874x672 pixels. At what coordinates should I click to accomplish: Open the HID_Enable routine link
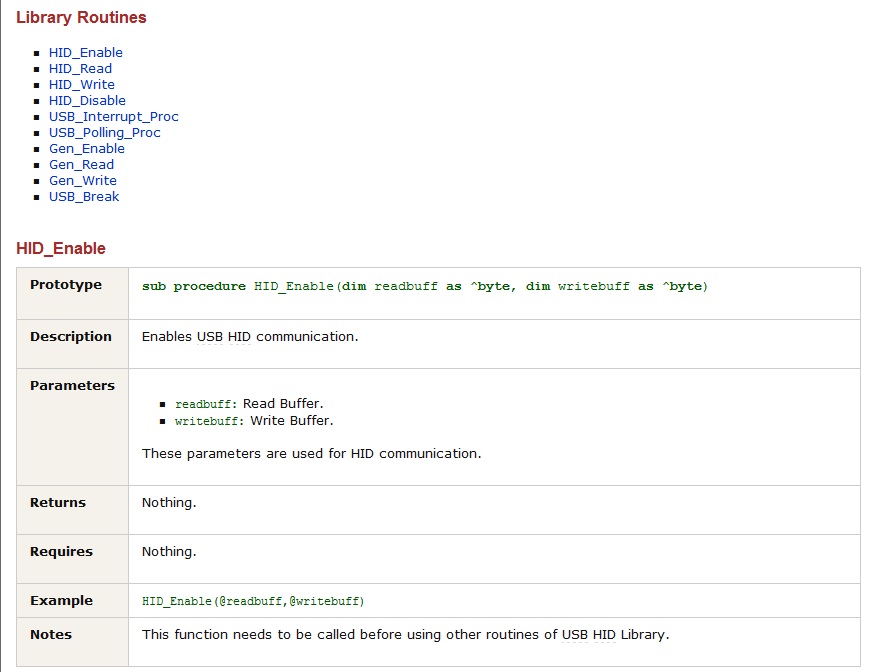coord(85,52)
